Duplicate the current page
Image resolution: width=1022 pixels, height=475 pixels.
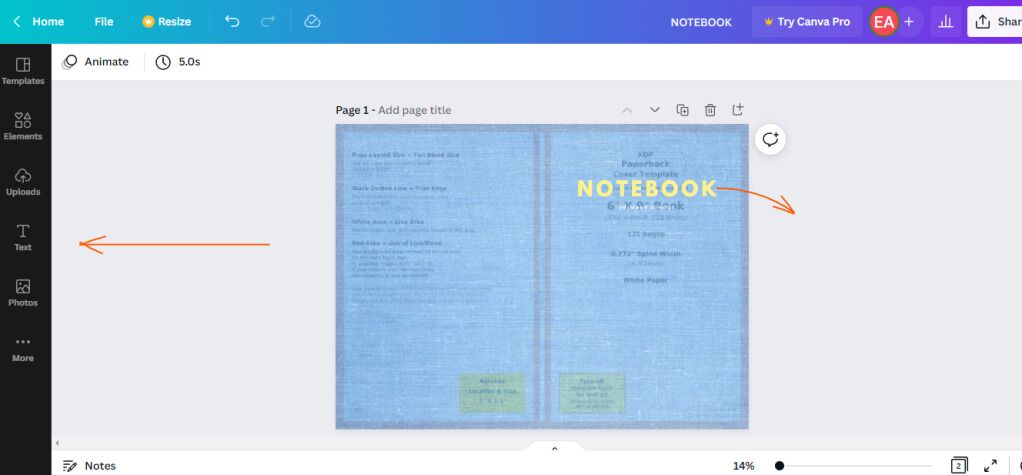pyautogui.click(x=683, y=110)
